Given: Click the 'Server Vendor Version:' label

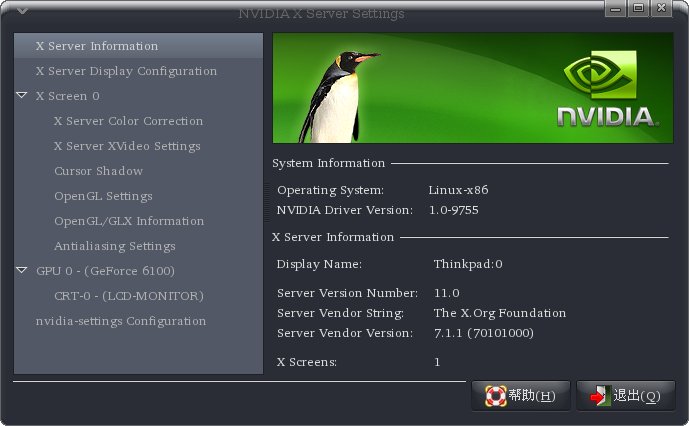Looking at the screenshot, I should click(345, 333).
